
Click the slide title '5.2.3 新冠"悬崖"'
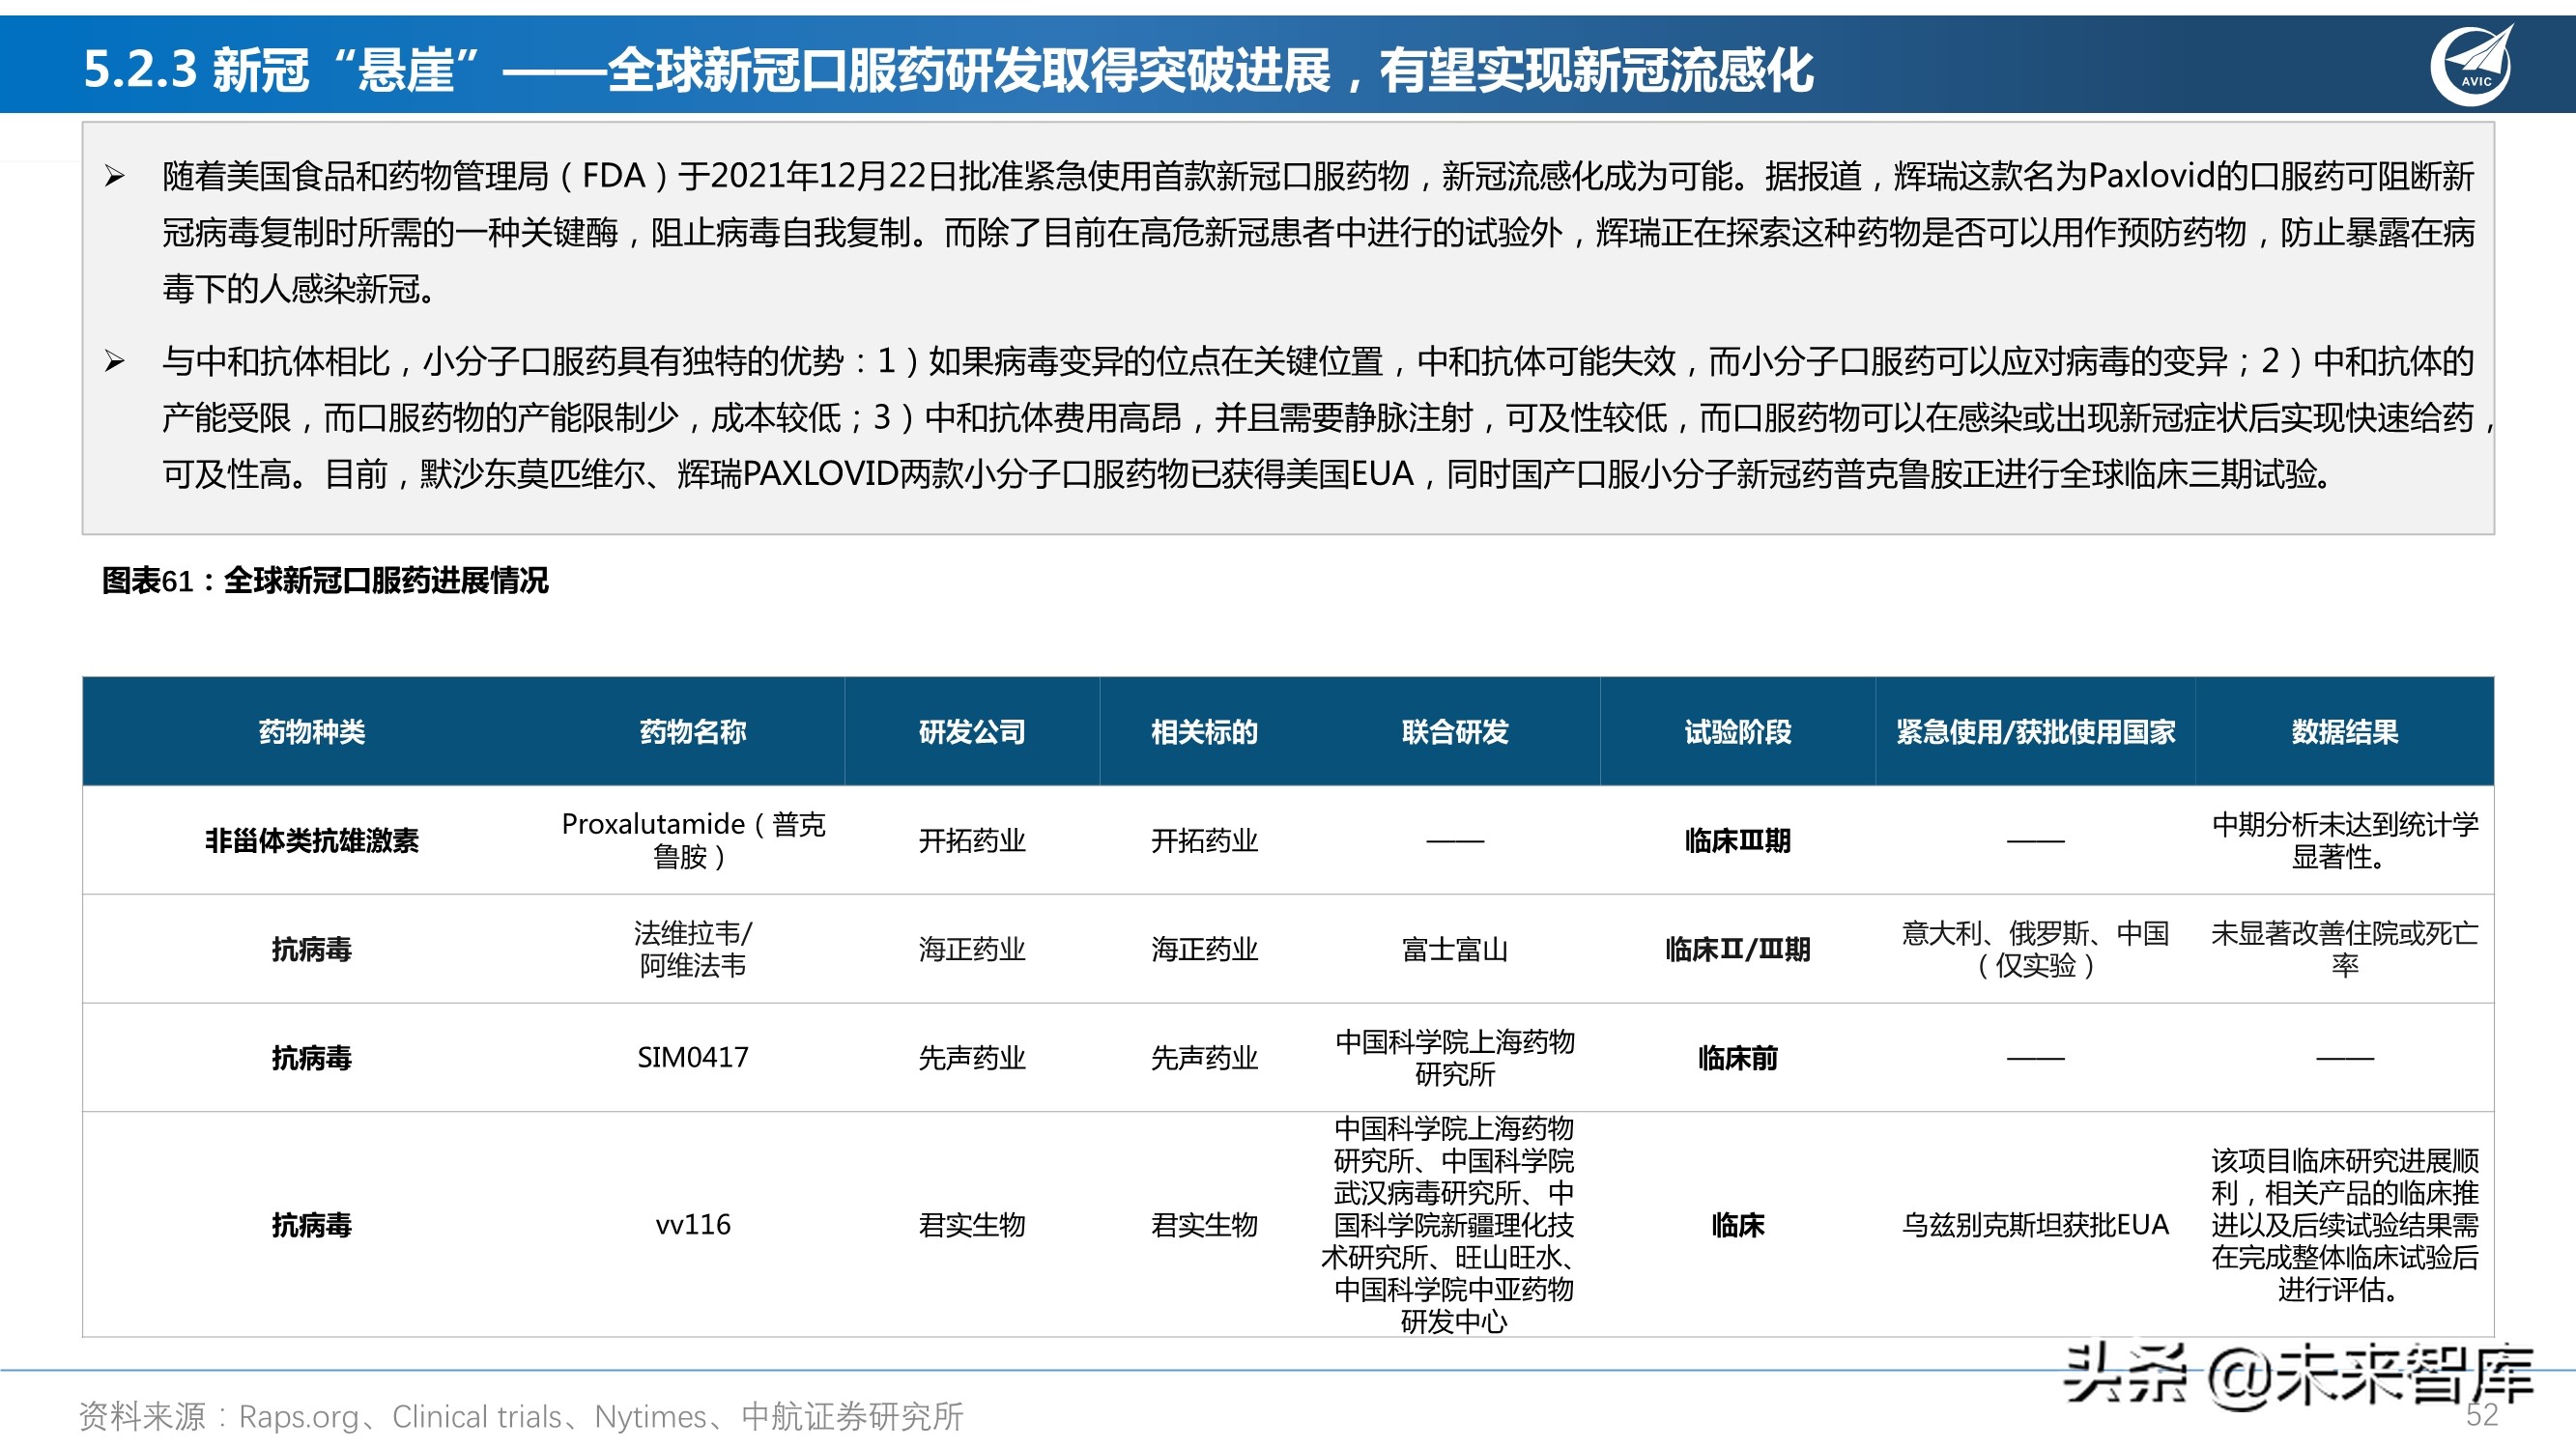click(x=284, y=70)
